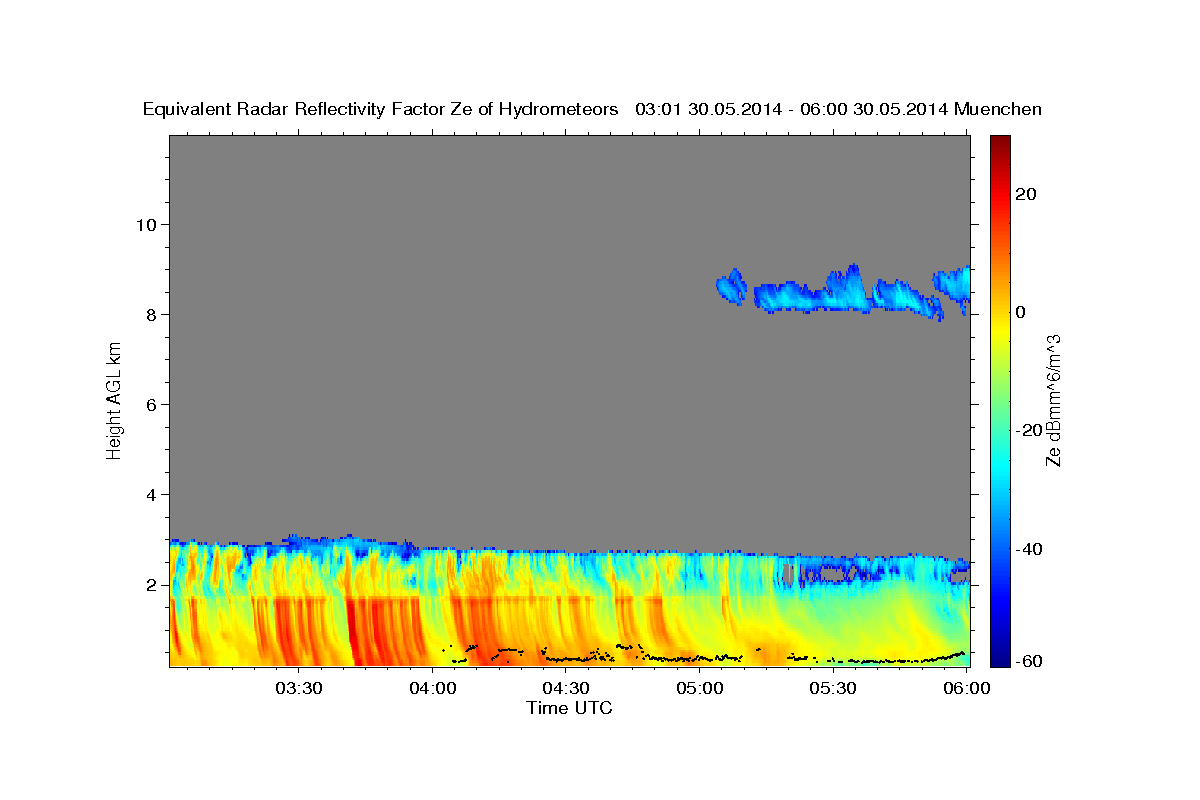Click the height axis label 6
The height and width of the screenshot is (800, 1200).
[x=152, y=404]
